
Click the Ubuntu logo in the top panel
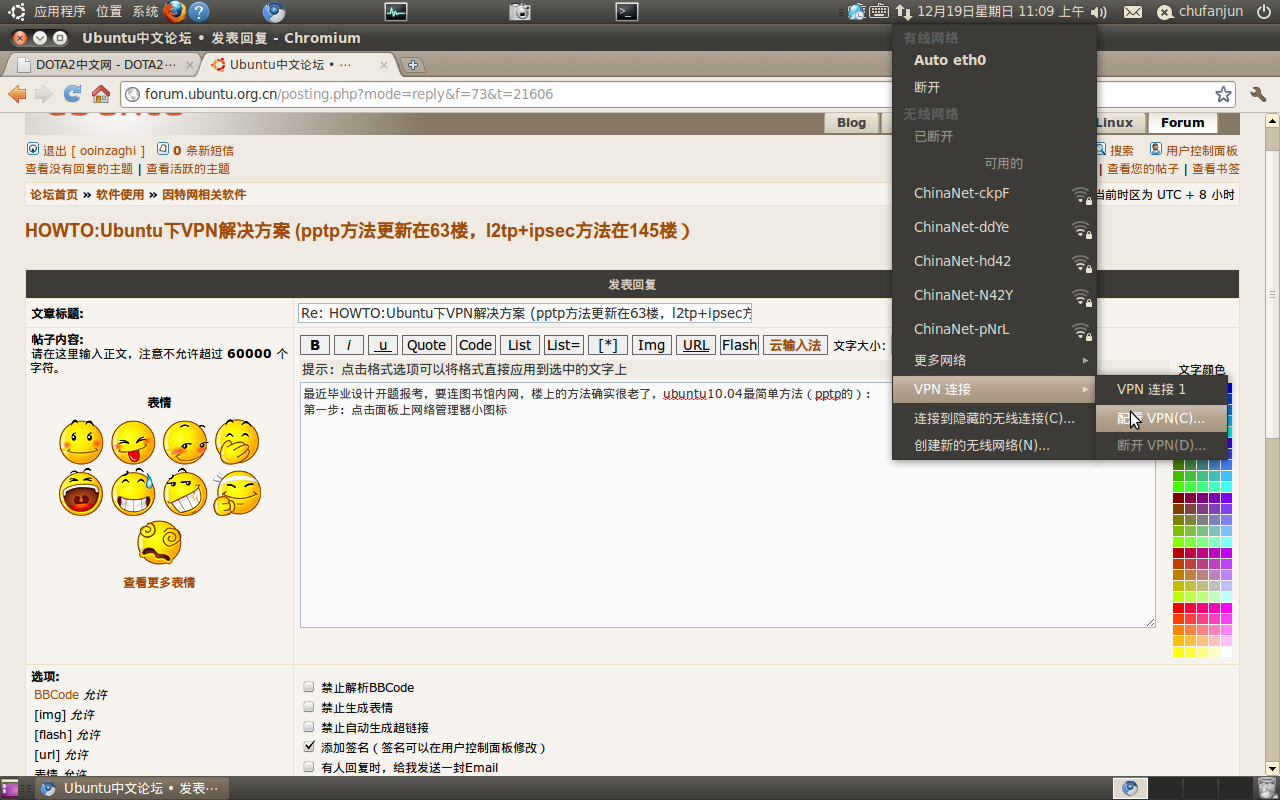17,11
